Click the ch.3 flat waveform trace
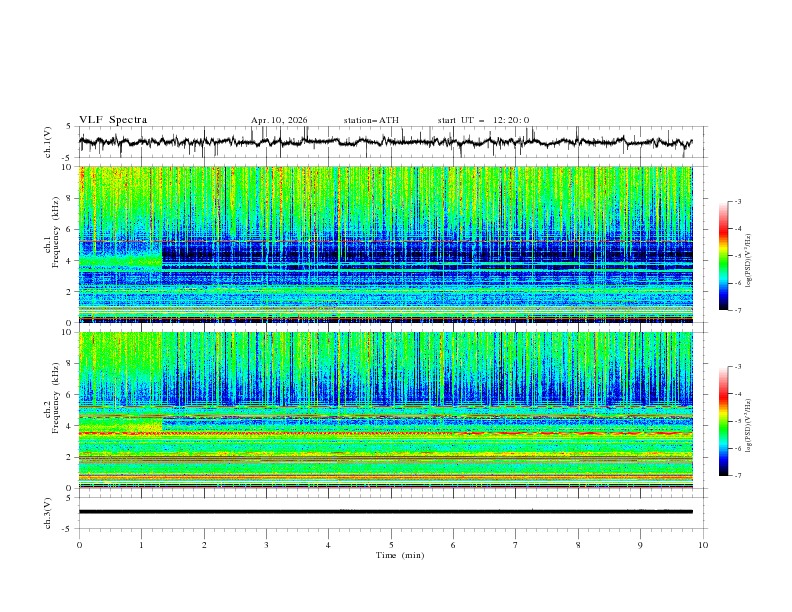The width and height of the screenshot is (792, 612). [385, 512]
